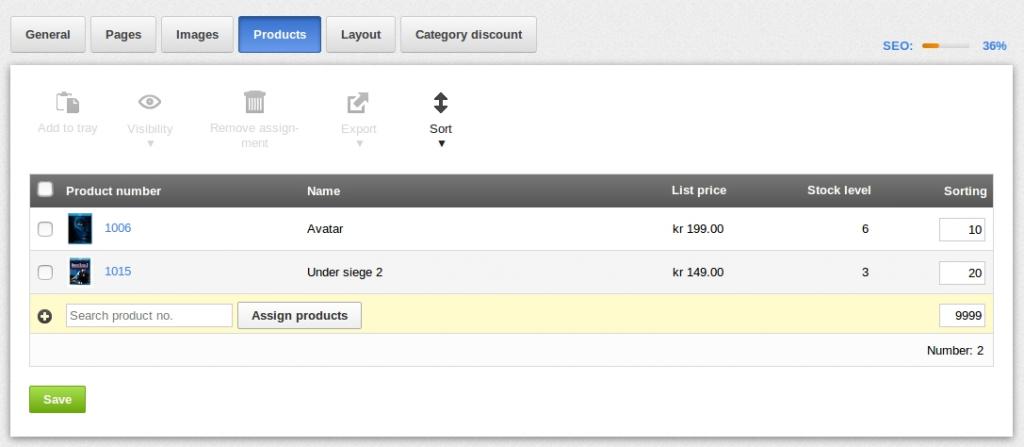Viewport: 1024px width, 447px height.
Task: Click the Search product no. field
Action: click(x=149, y=316)
